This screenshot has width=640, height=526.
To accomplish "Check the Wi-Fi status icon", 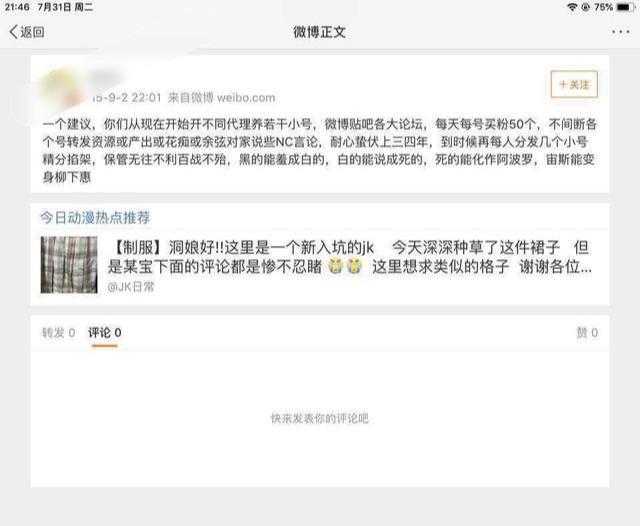I will 572,7.
